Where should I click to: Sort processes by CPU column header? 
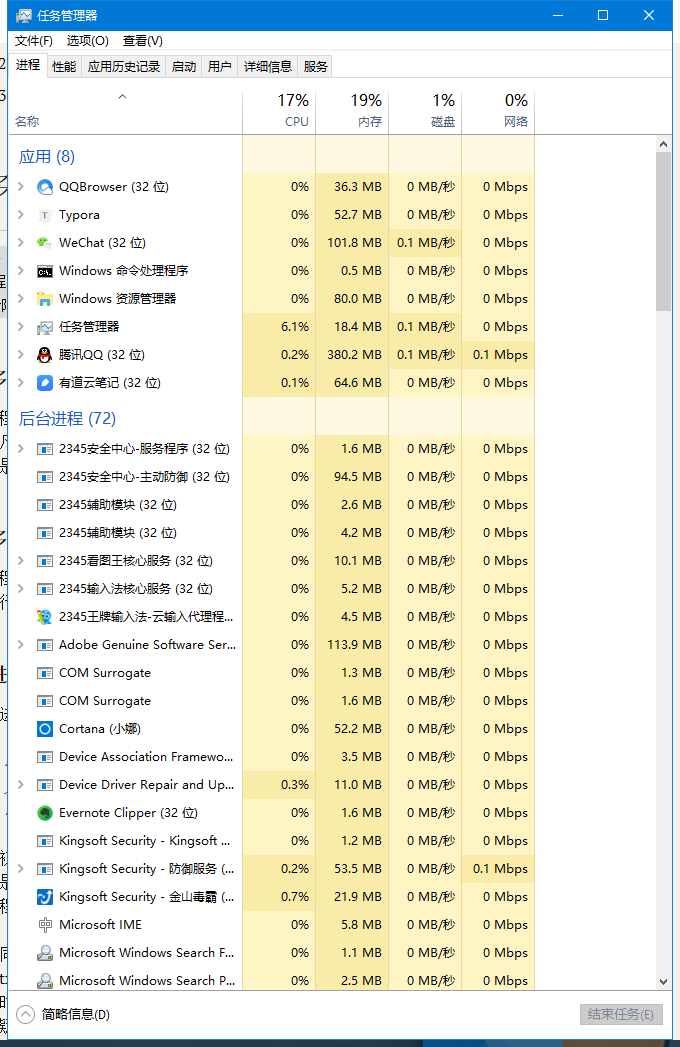coord(279,112)
